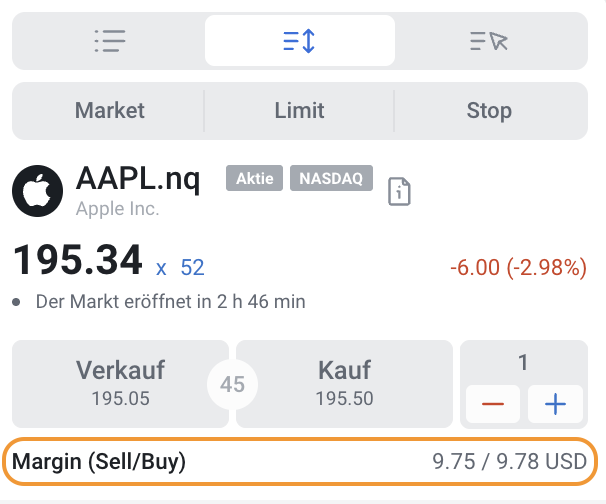Click the Apple logo icon
Viewport: 606px width, 504px height.
37,191
